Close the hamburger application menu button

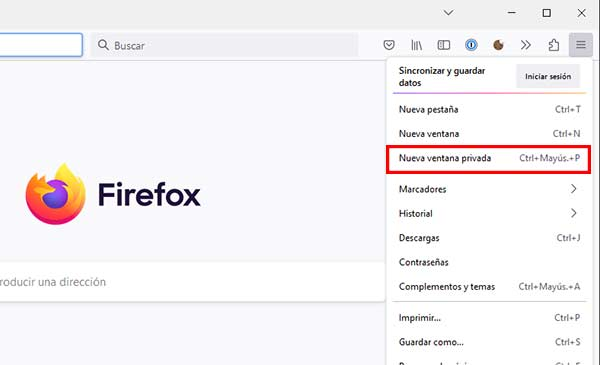[x=581, y=45]
